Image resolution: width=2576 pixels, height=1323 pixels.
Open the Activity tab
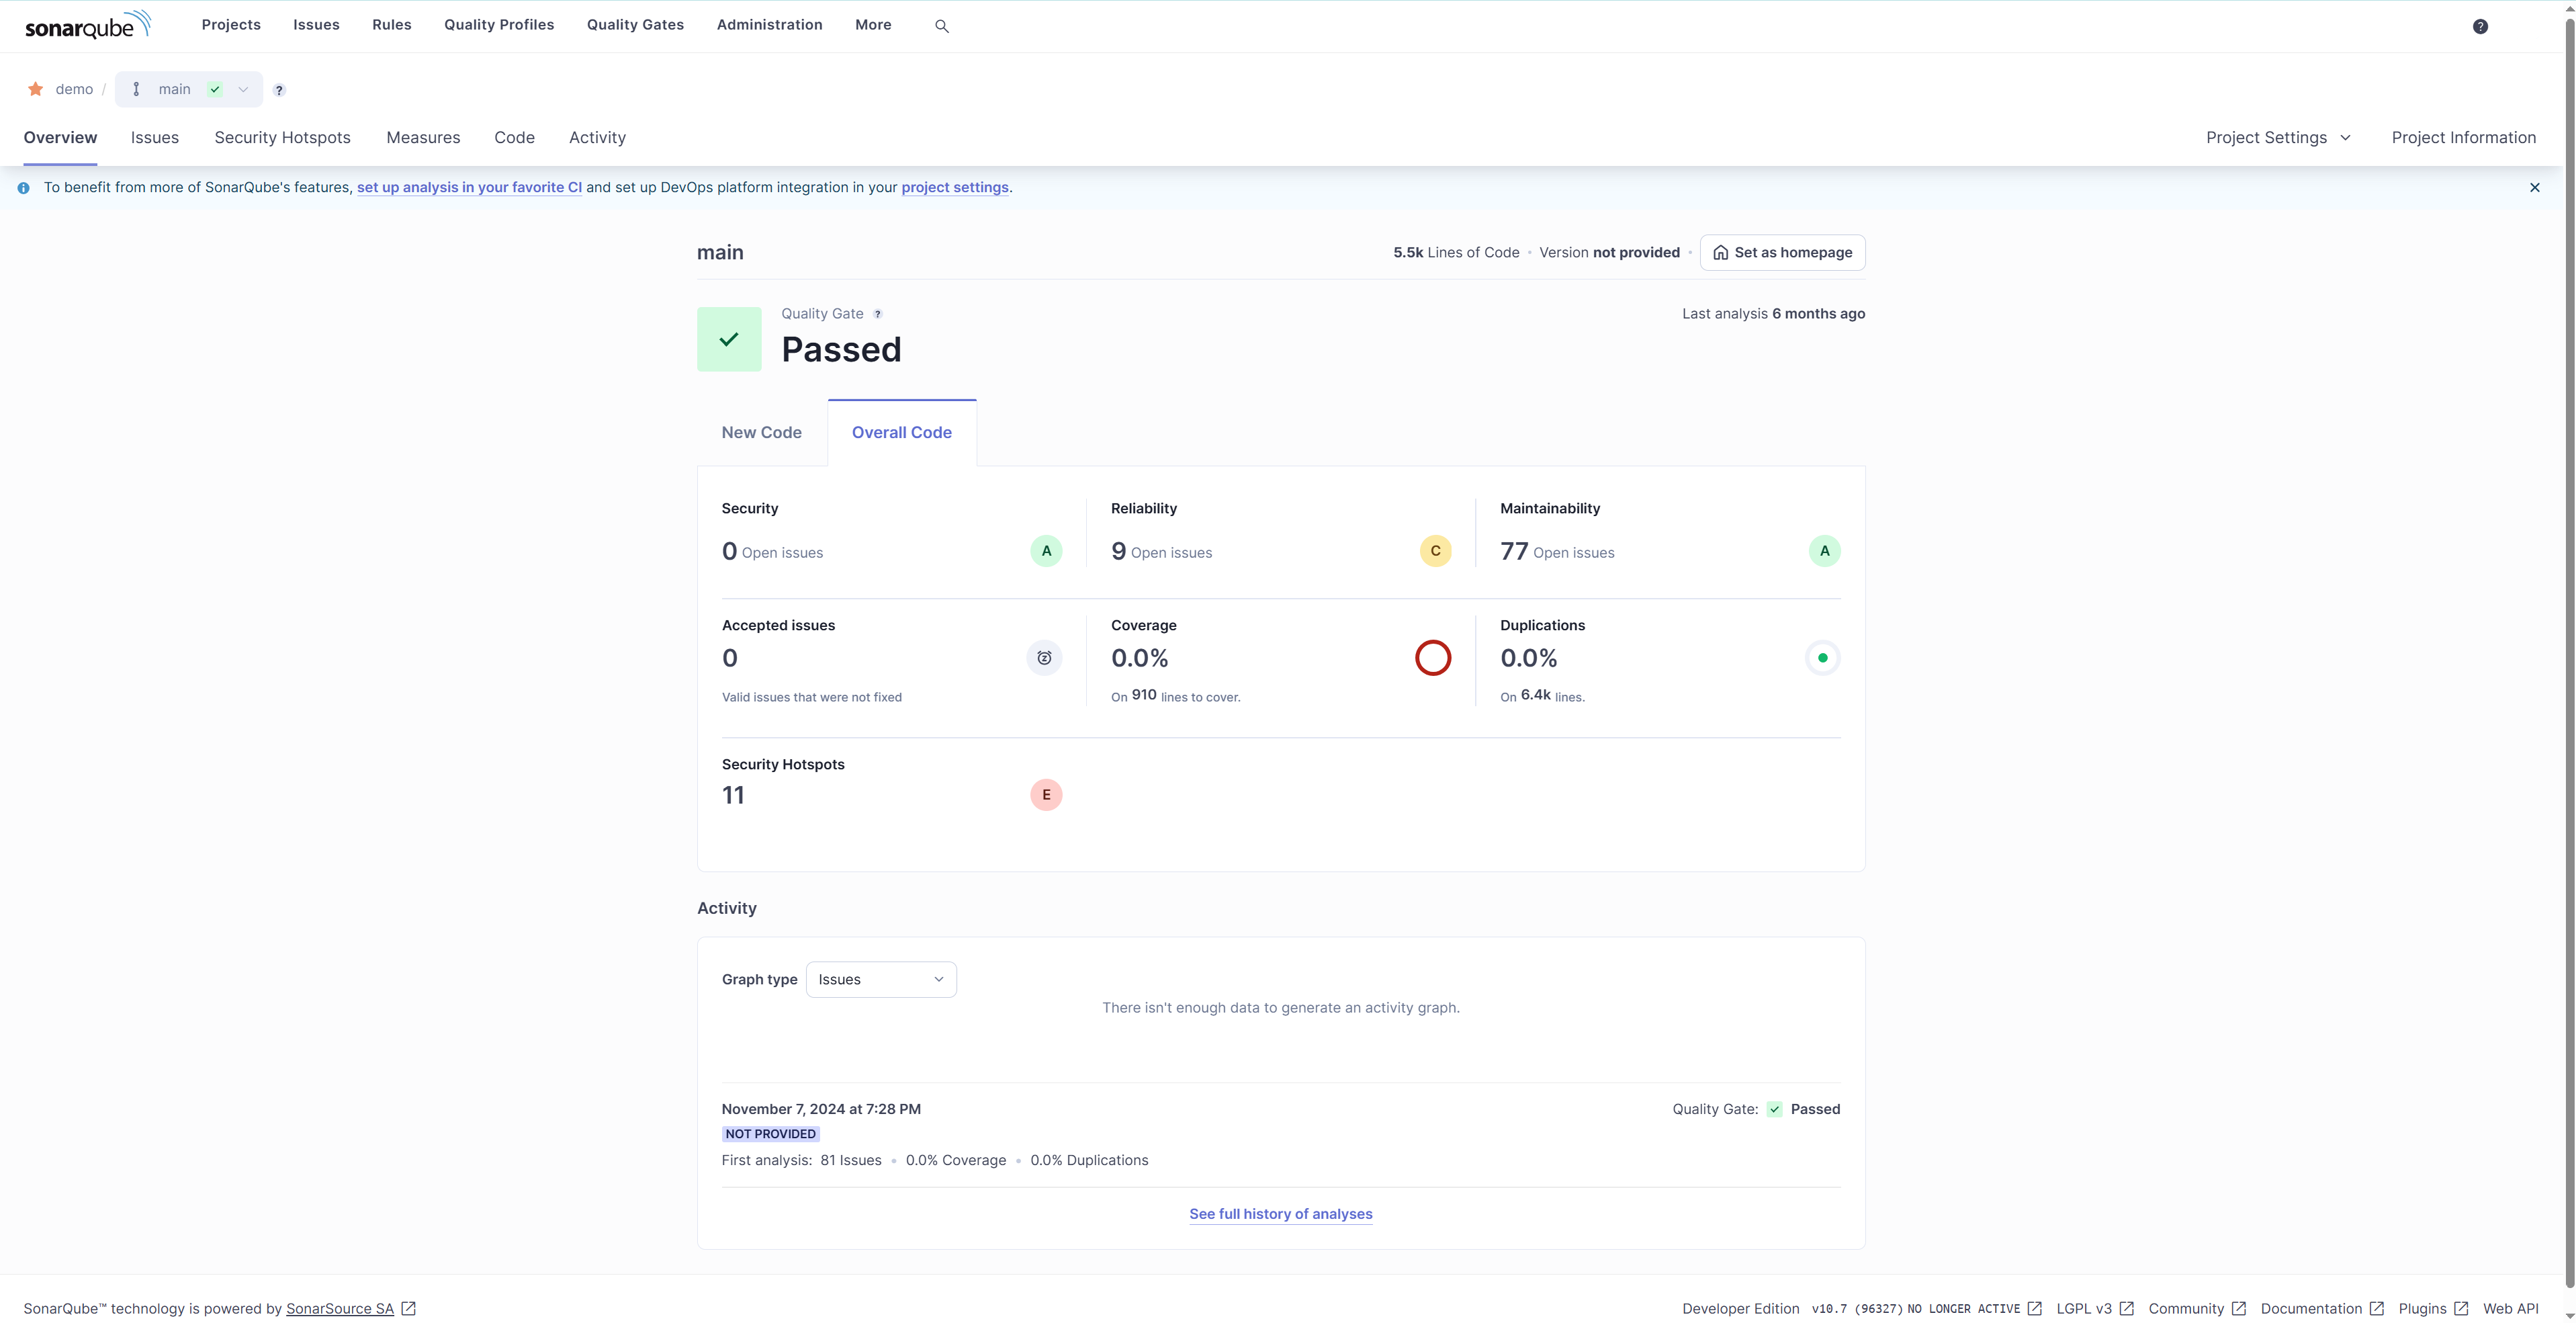pos(597,138)
